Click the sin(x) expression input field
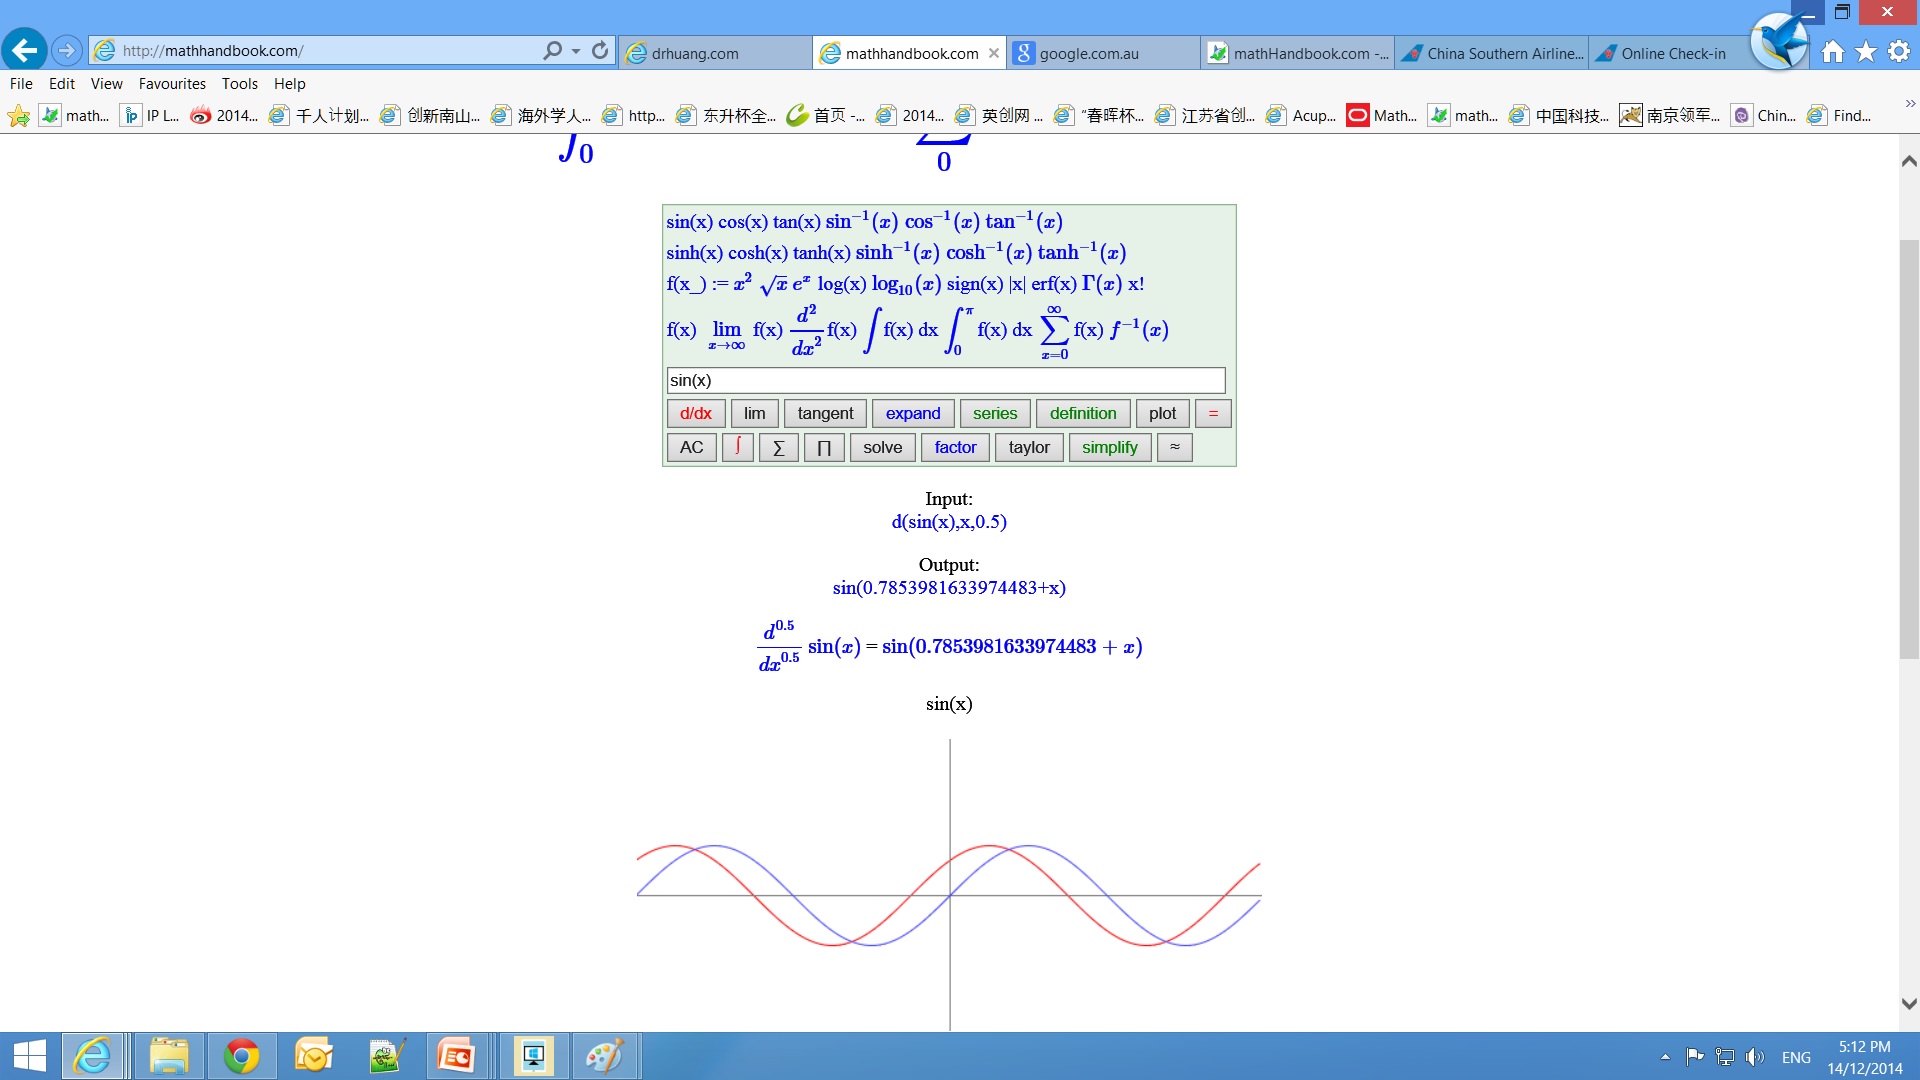 945,380
